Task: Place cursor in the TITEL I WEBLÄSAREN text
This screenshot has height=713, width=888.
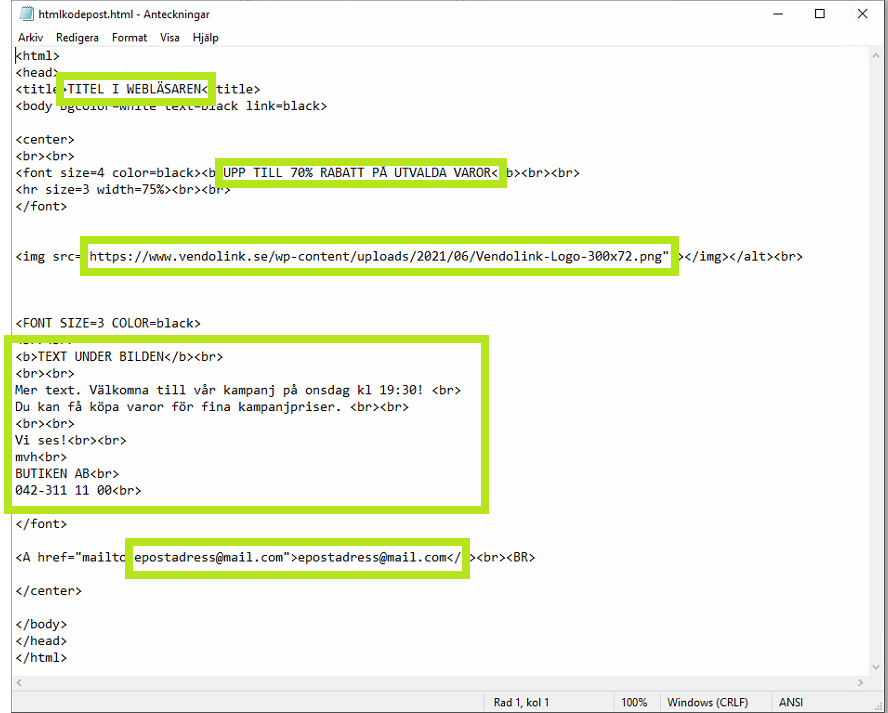Action: tap(136, 89)
